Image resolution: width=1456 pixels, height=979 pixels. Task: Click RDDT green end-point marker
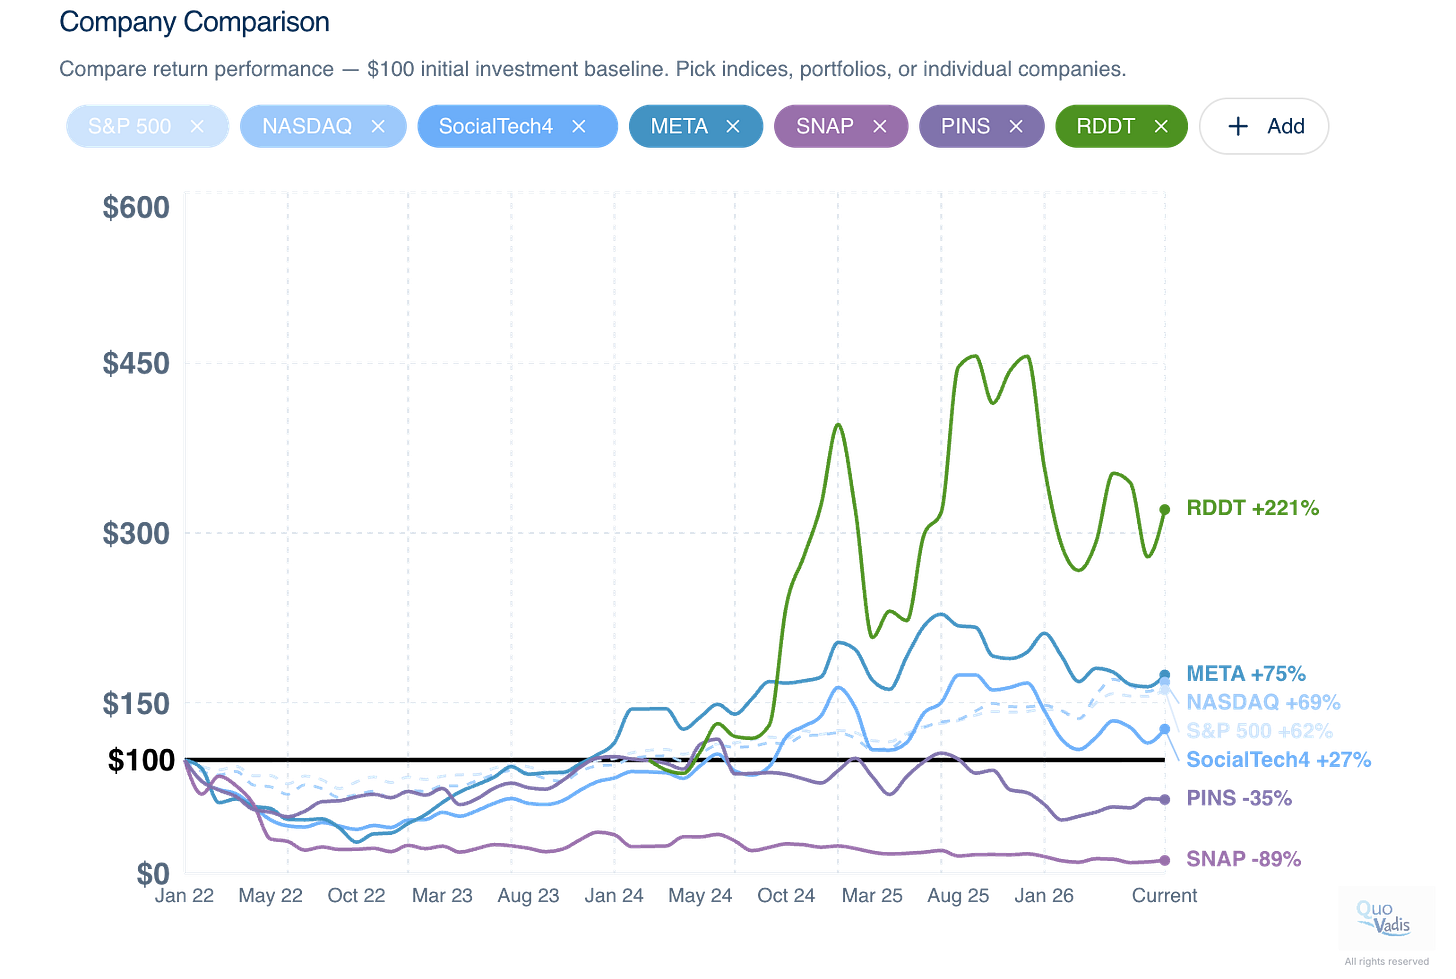(1165, 509)
